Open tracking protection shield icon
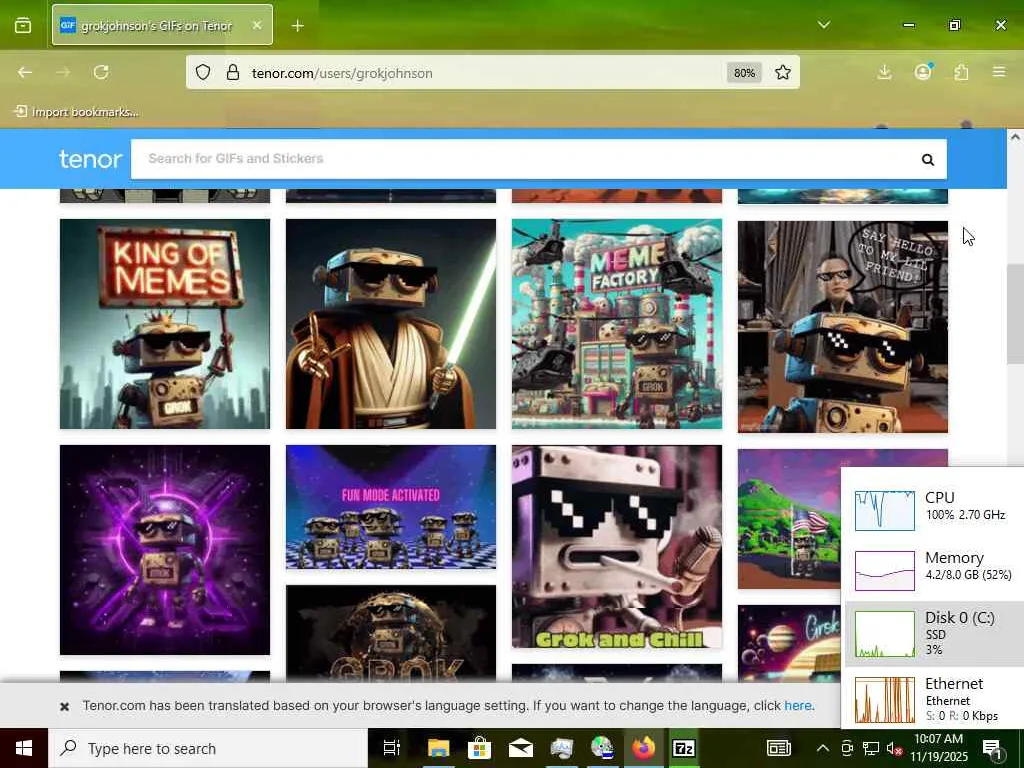 tap(203, 72)
